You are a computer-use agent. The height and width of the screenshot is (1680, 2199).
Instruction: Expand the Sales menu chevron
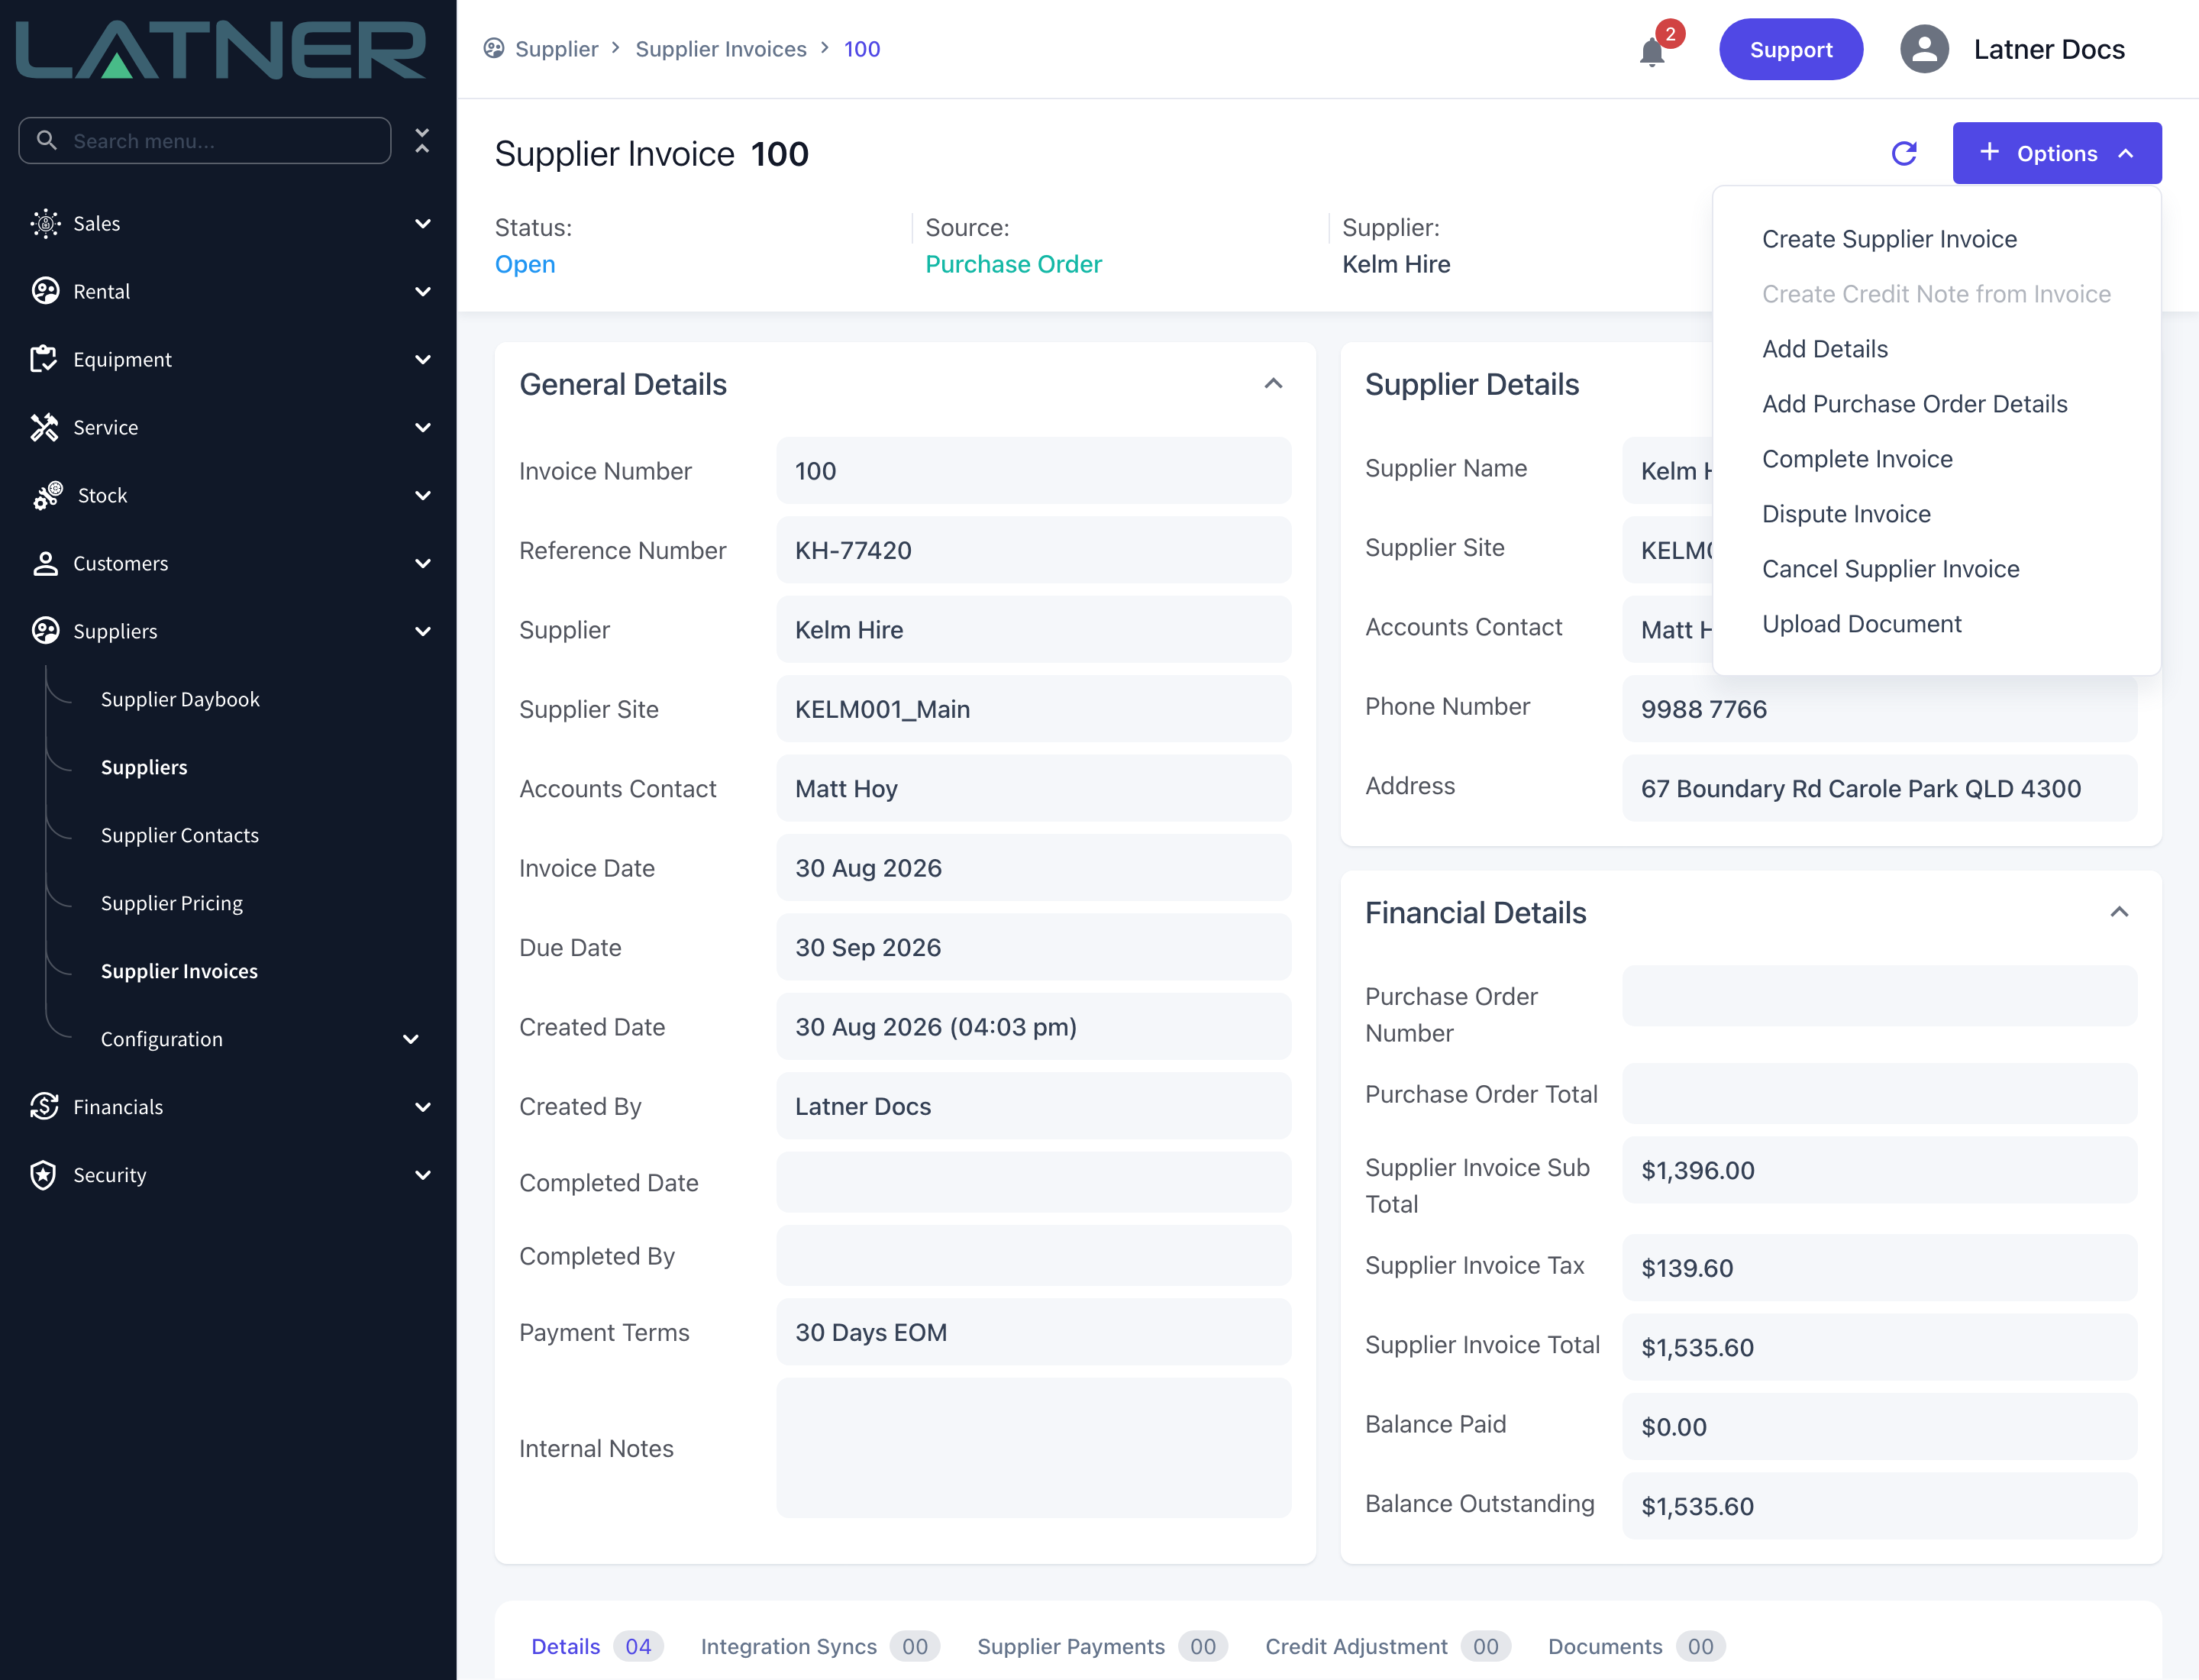[423, 223]
